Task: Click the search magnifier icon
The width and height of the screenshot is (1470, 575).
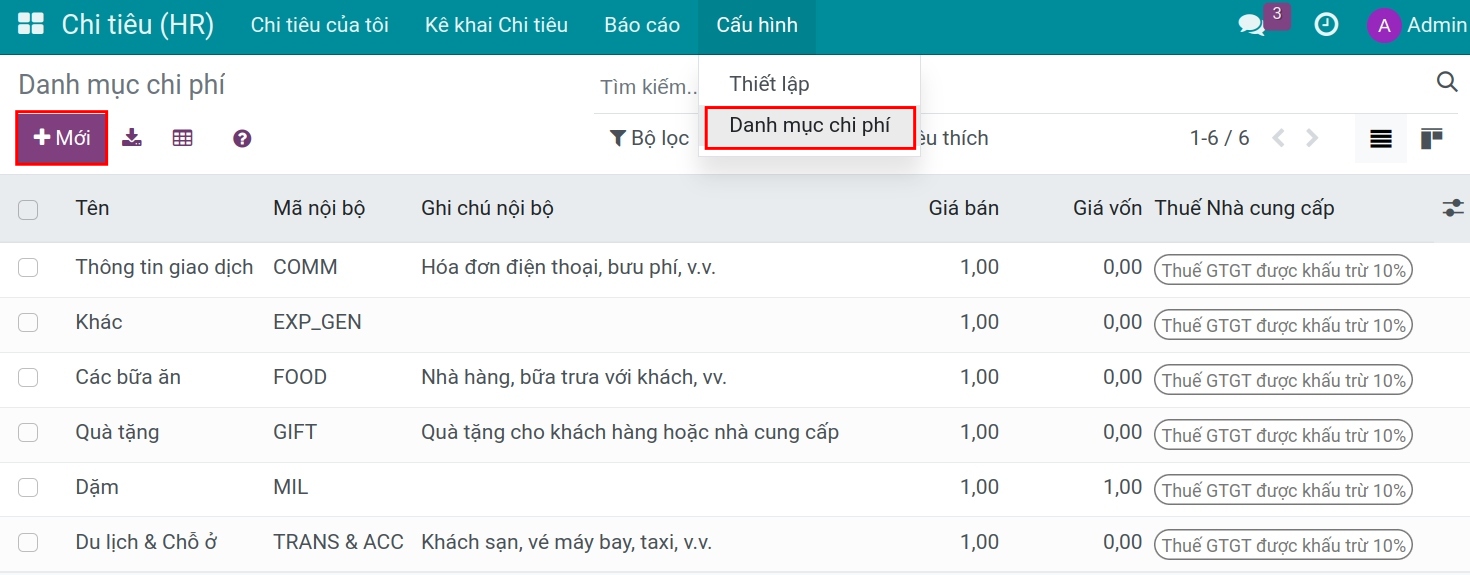Action: pos(1447,82)
